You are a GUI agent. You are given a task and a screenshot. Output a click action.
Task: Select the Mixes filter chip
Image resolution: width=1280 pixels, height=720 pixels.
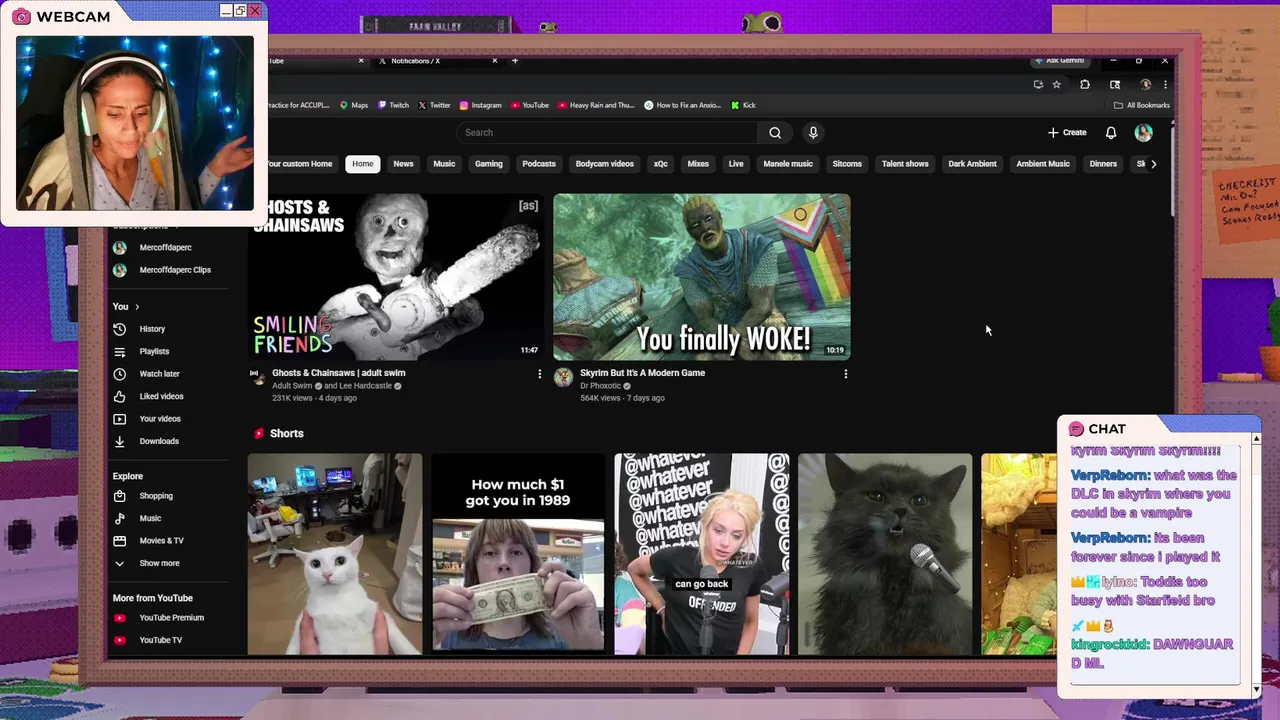point(698,164)
